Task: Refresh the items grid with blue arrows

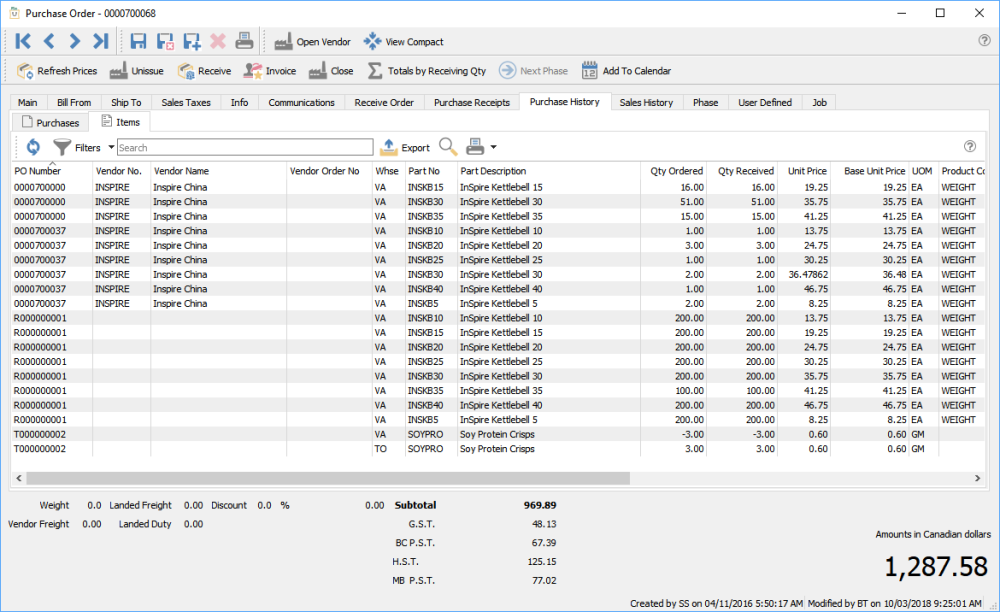Action: (33, 147)
